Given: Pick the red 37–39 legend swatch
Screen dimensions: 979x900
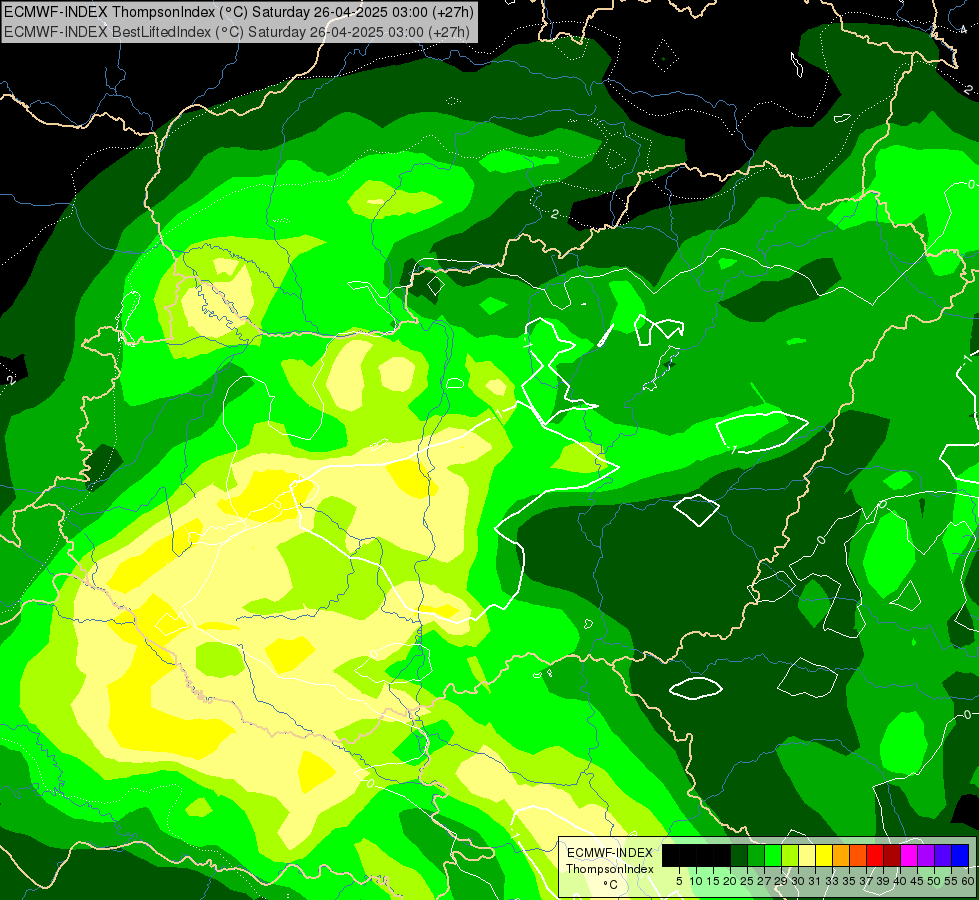Looking at the screenshot, I should (875, 856).
